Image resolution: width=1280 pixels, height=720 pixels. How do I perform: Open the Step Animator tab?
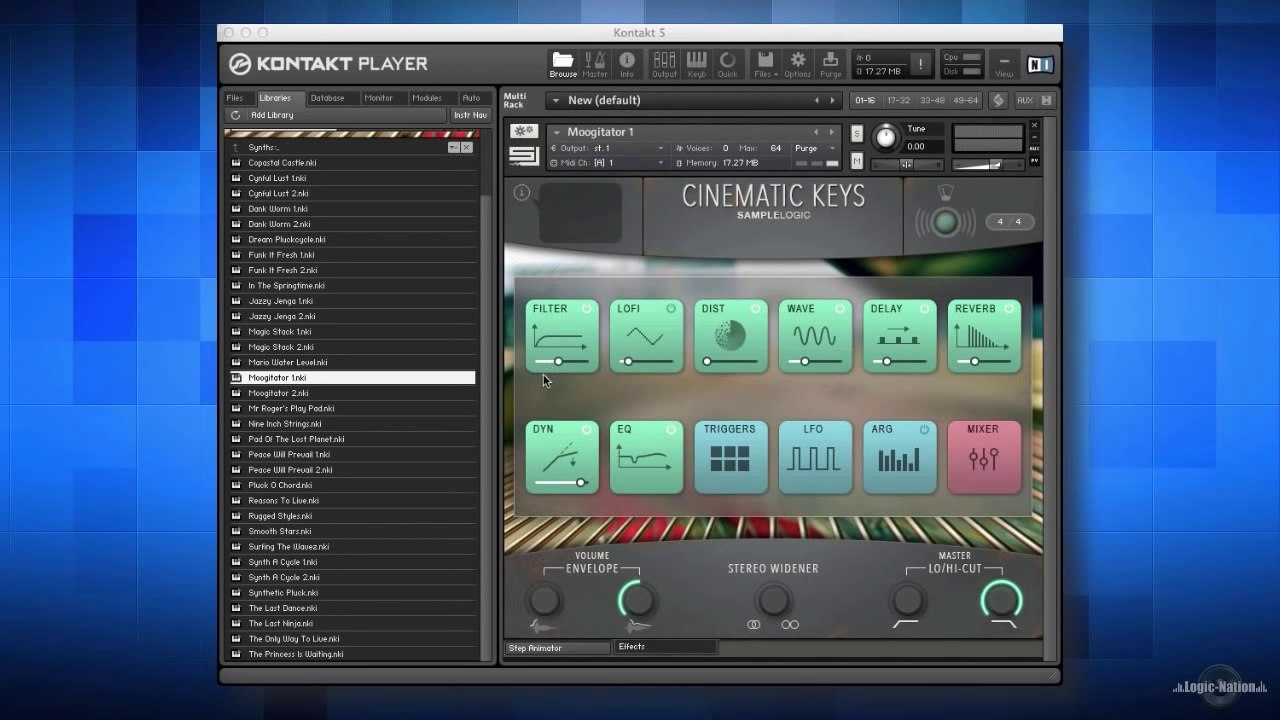click(x=558, y=648)
